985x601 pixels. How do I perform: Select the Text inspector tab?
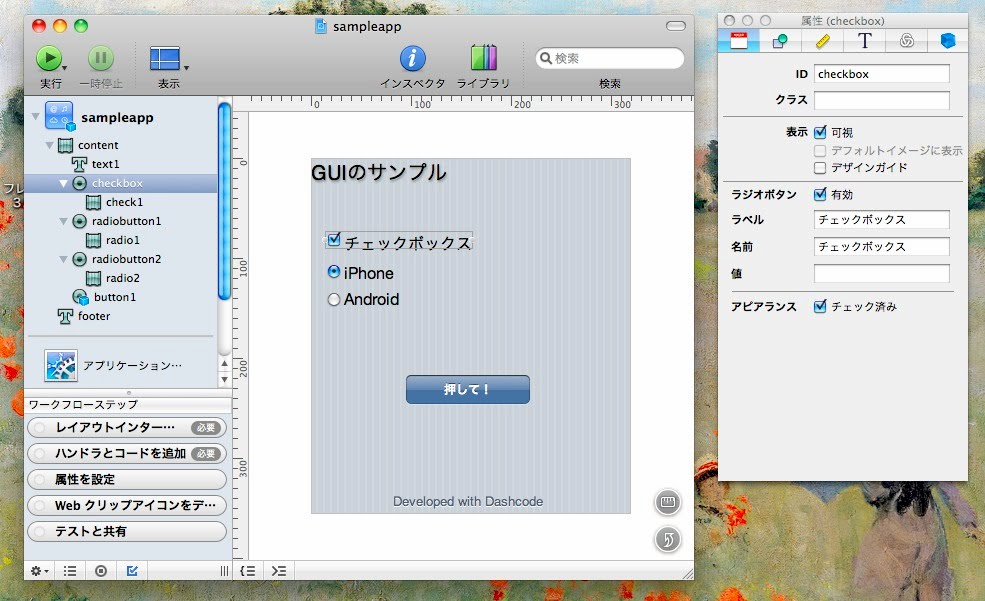point(865,41)
